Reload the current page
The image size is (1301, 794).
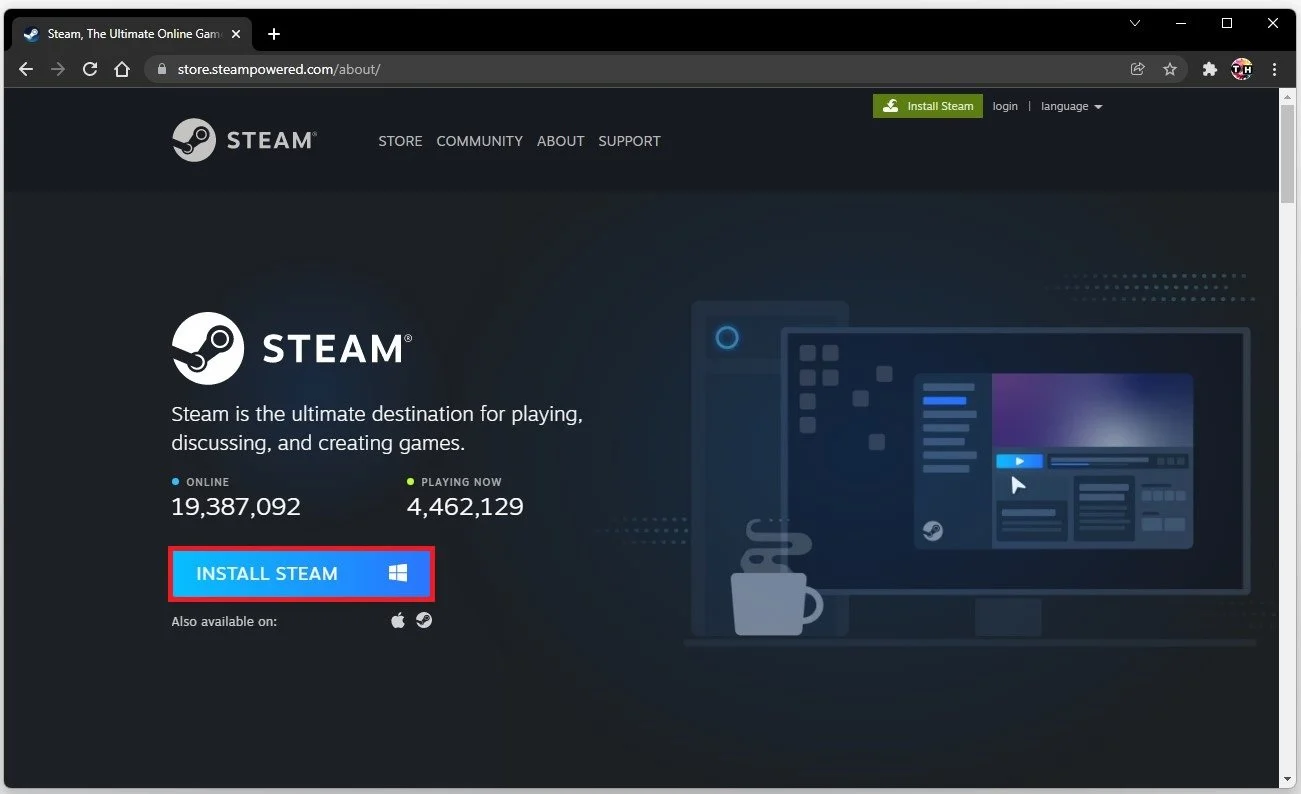click(90, 69)
